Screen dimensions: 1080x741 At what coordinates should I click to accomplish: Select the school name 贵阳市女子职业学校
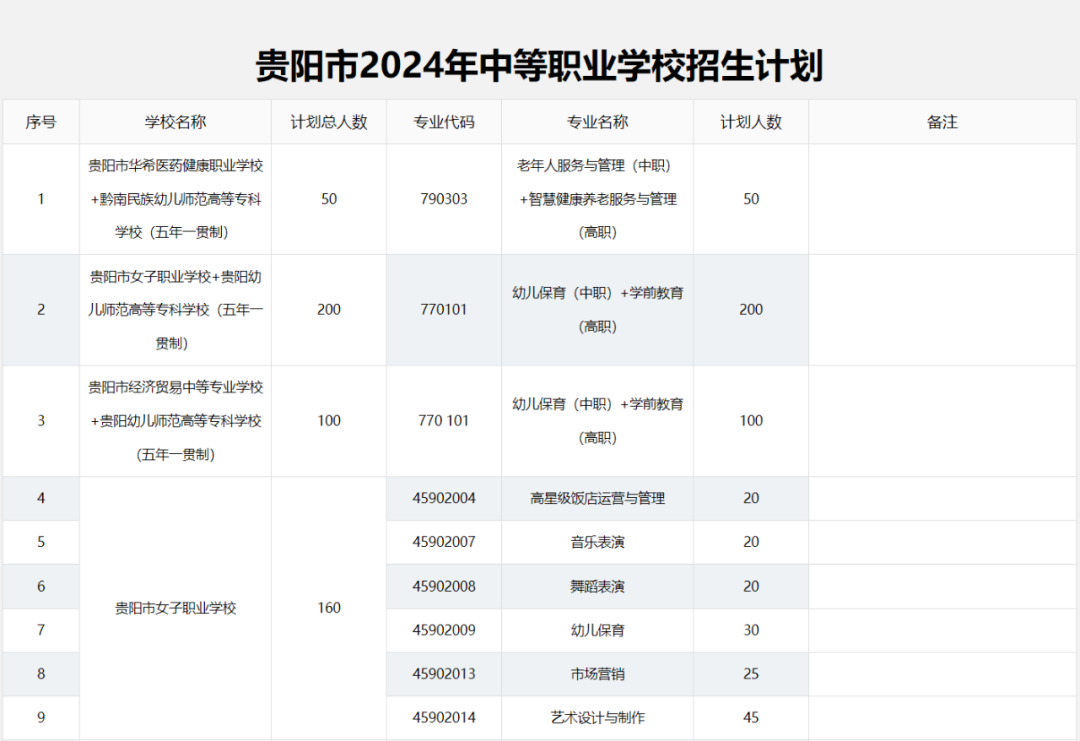[175, 607]
